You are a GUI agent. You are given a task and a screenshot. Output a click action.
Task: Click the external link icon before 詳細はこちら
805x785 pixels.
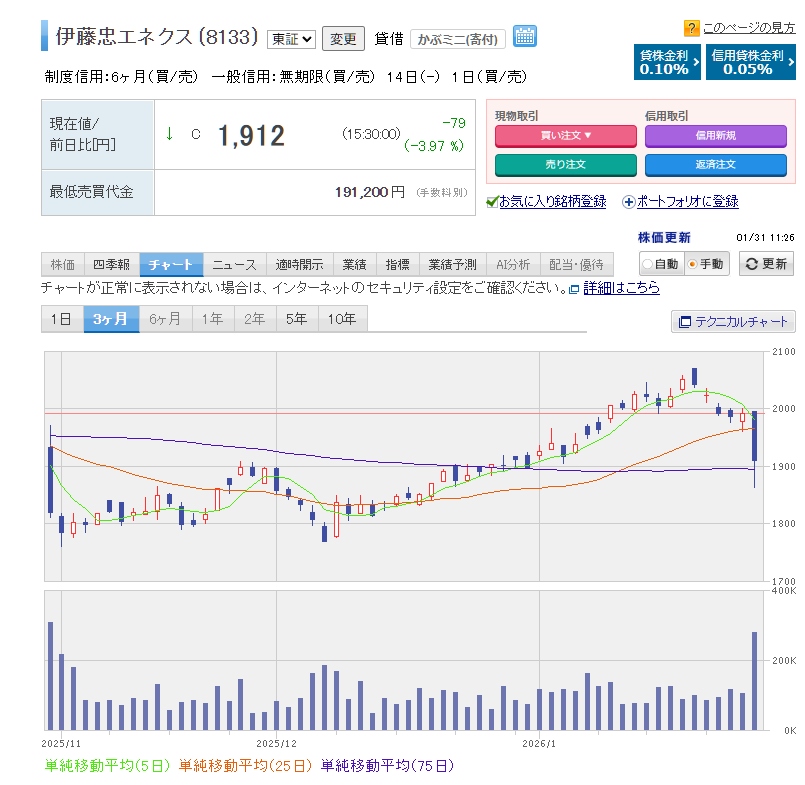click(x=574, y=288)
